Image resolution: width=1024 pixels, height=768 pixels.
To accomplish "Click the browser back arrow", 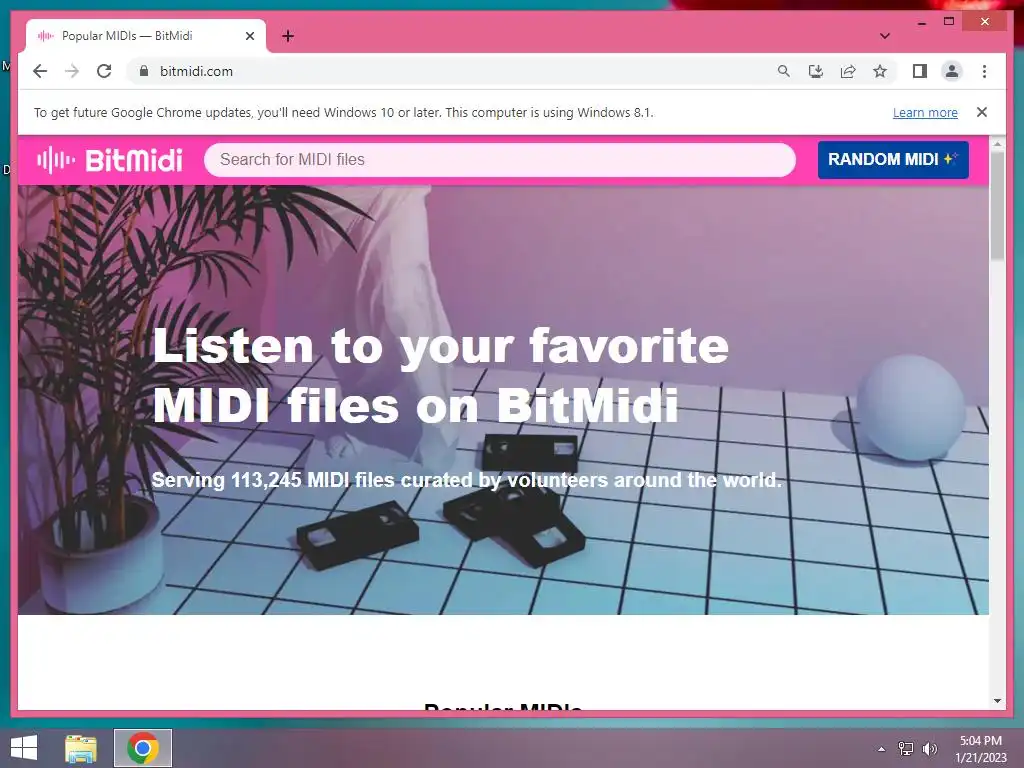I will [40, 71].
